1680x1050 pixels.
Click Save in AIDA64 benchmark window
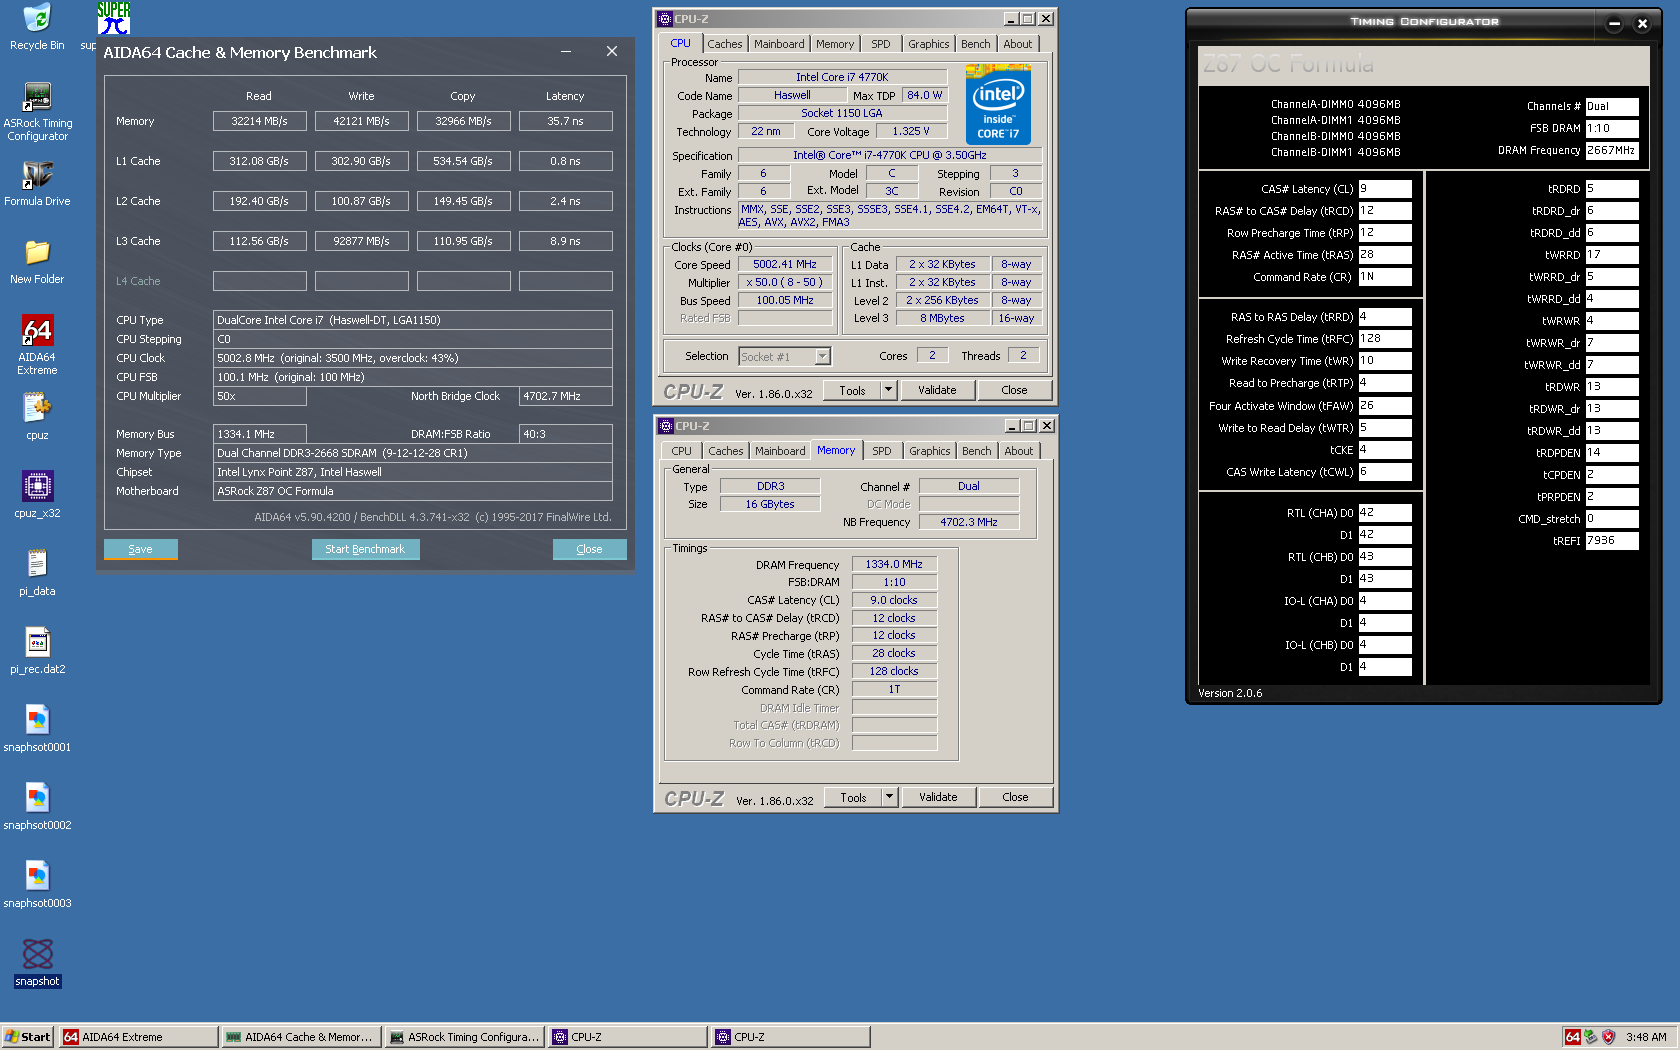point(141,549)
